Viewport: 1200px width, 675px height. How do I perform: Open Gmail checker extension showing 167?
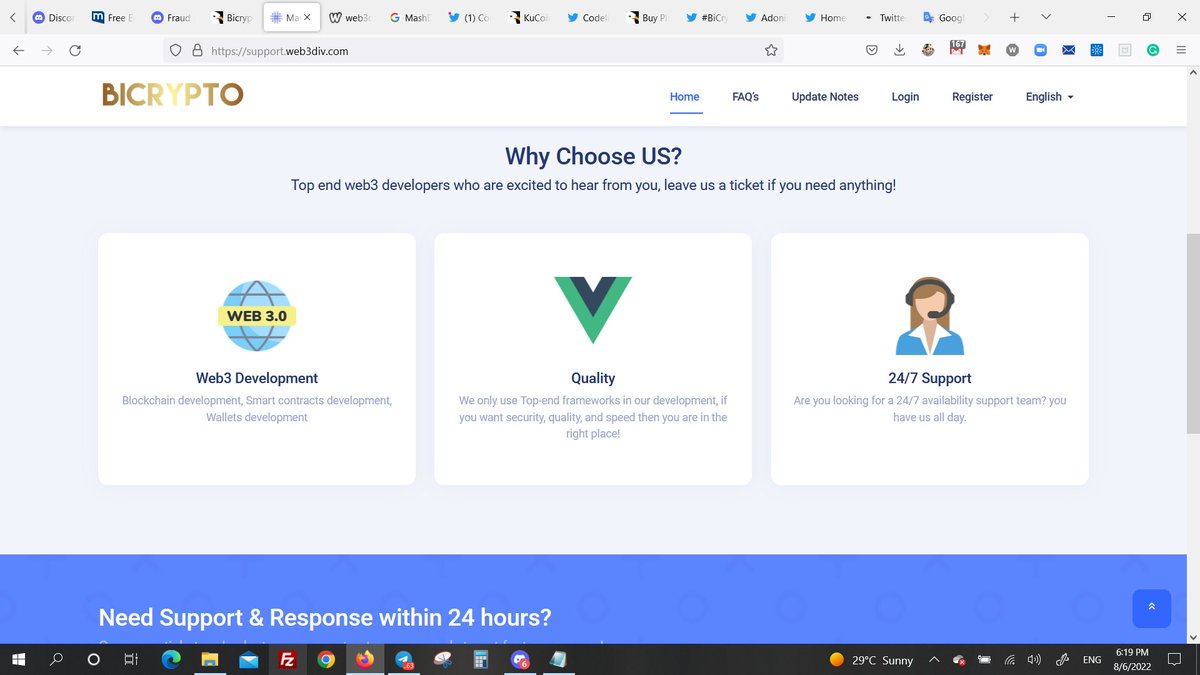[x=956, y=48]
